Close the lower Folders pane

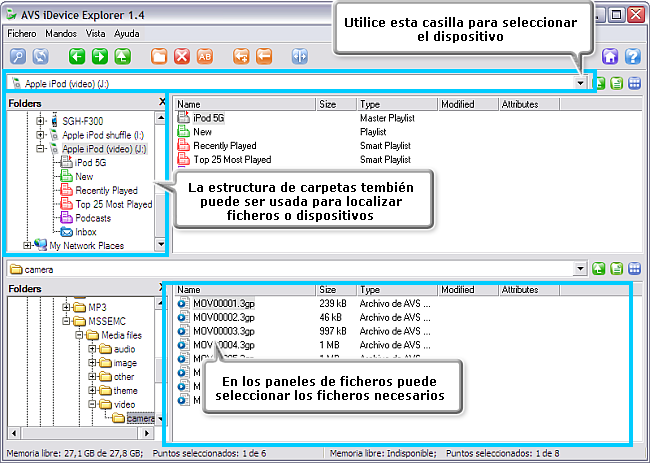162,287
